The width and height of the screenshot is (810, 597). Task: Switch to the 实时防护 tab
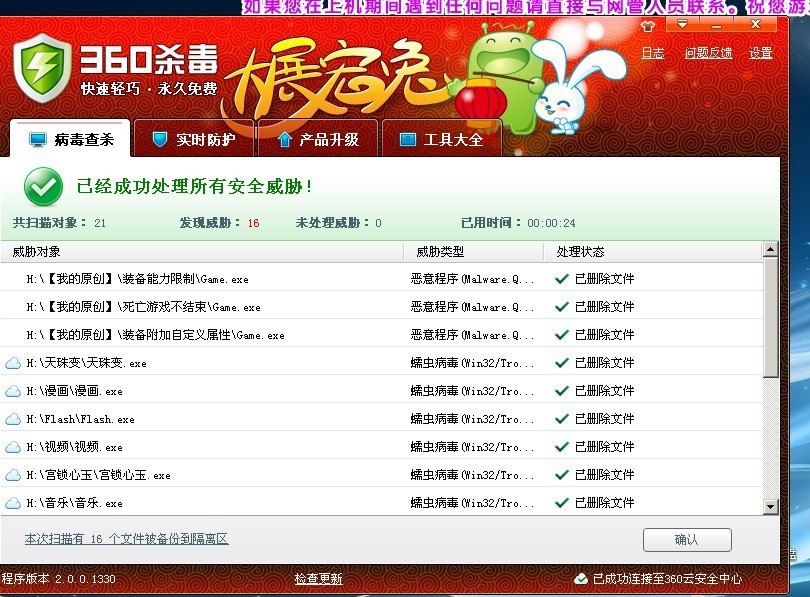pos(194,139)
